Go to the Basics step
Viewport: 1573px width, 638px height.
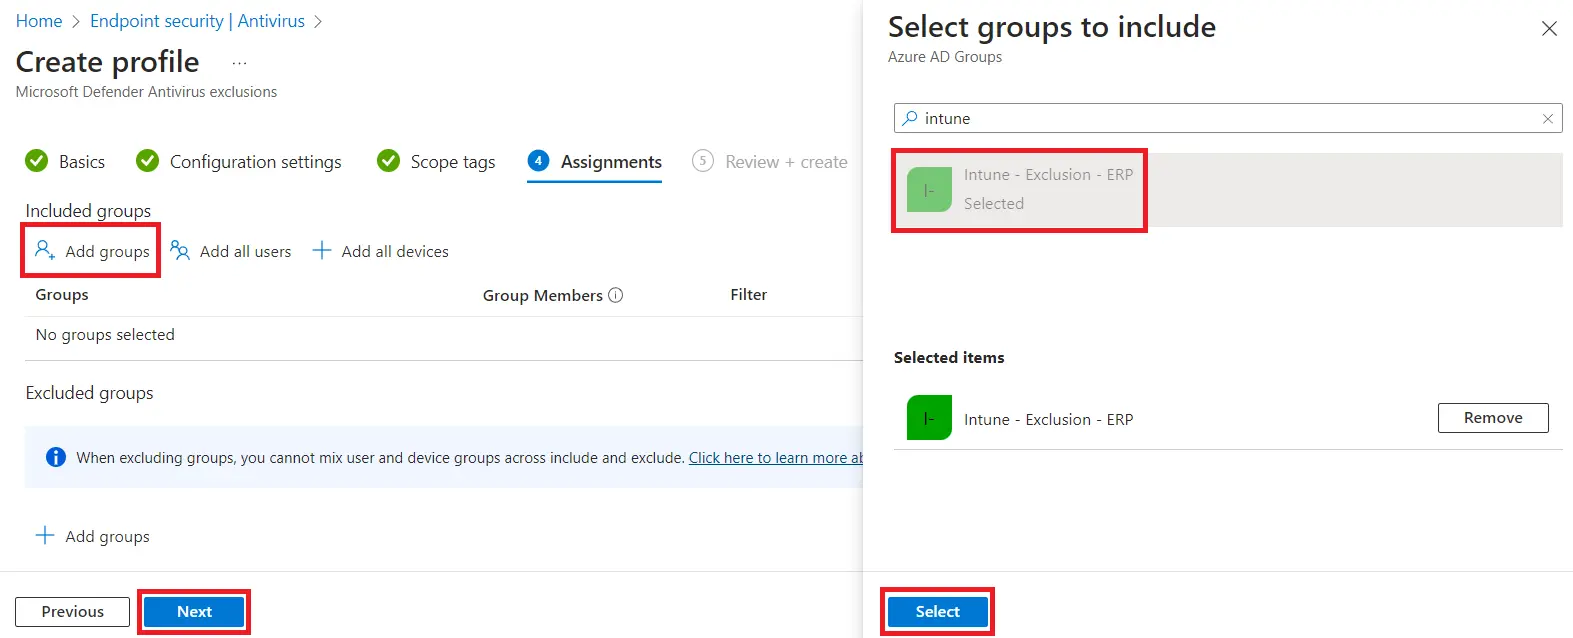pyautogui.click(x=65, y=162)
